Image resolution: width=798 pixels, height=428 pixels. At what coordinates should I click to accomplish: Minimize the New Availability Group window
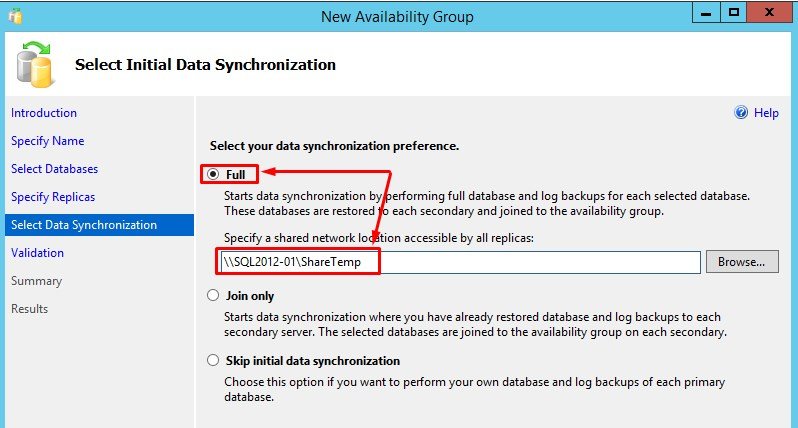pos(703,14)
